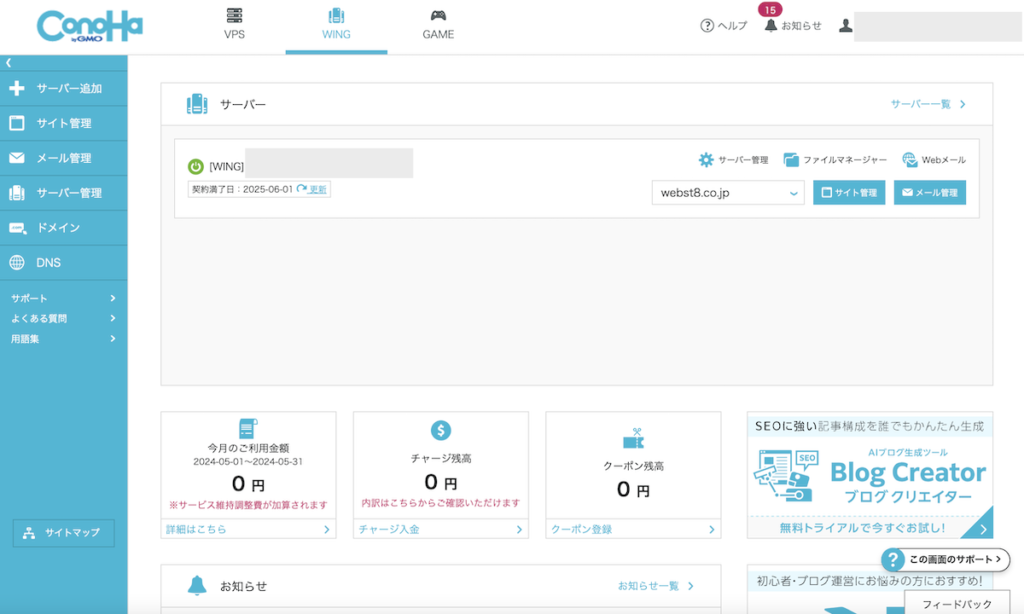Click the help question mark icon

(x=706, y=25)
